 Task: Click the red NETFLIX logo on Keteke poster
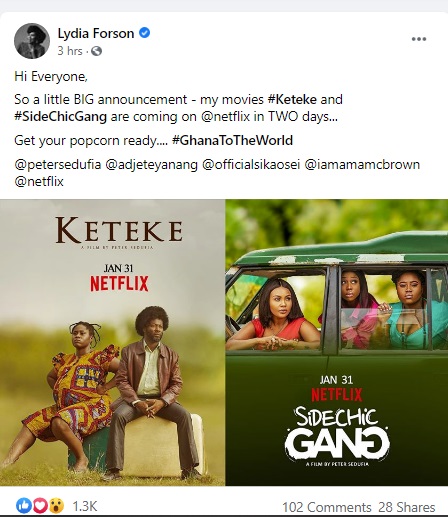119,284
